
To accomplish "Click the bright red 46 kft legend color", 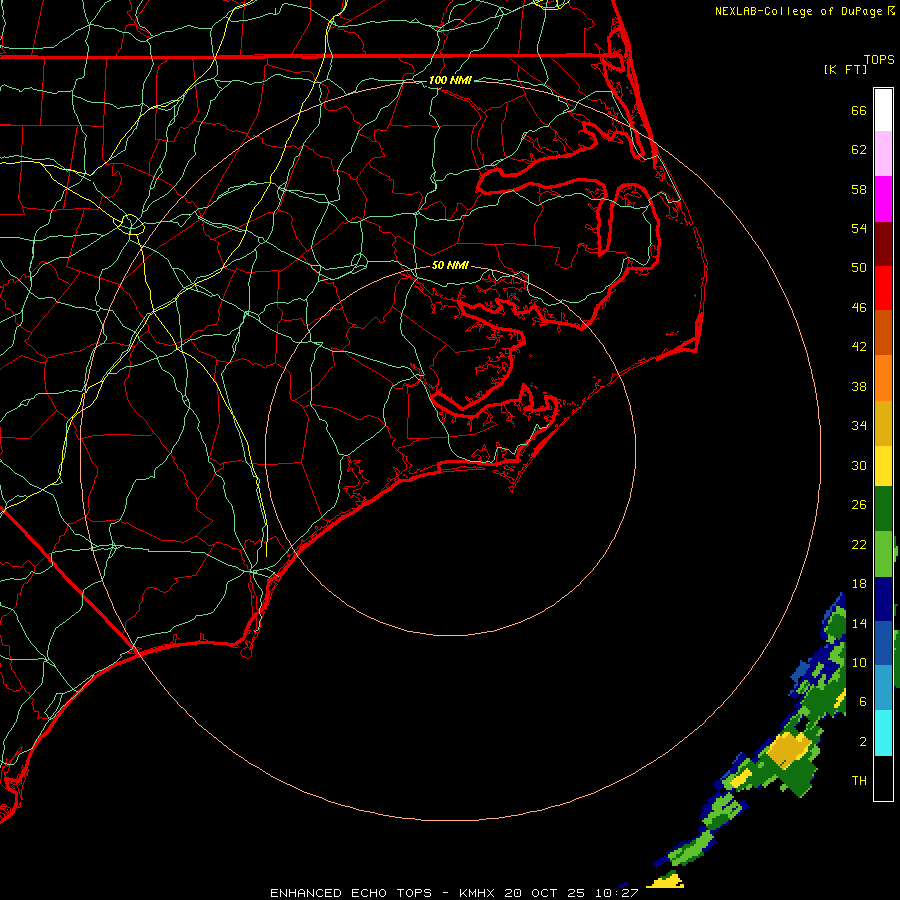I will click(883, 288).
